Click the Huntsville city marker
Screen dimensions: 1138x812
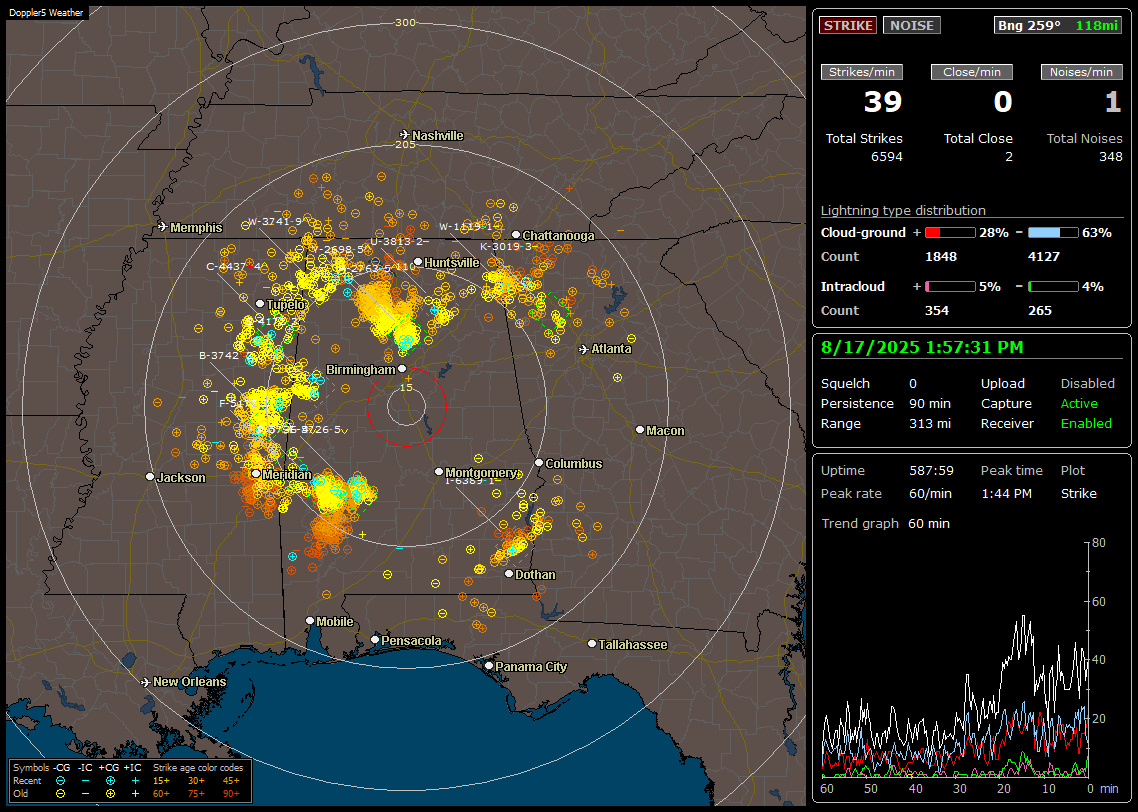(x=418, y=262)
